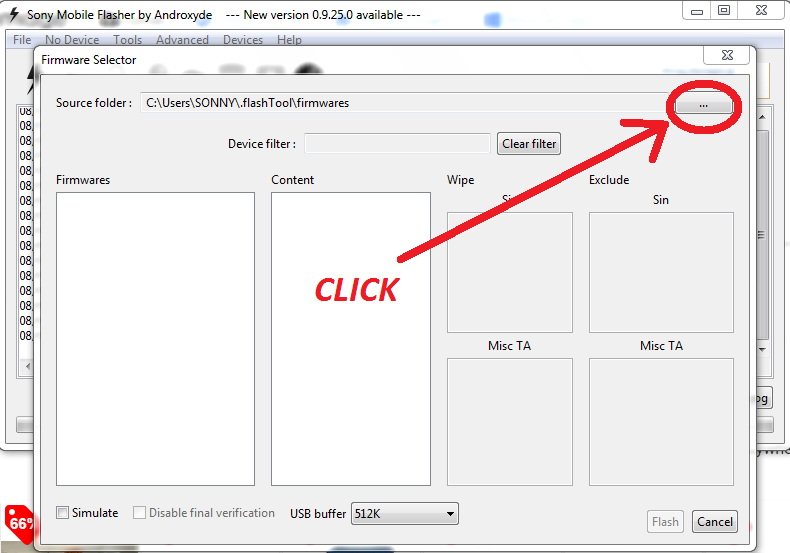790x553 pixels.
Task: Click the Firmwares list box
Action: pos(155,338)
